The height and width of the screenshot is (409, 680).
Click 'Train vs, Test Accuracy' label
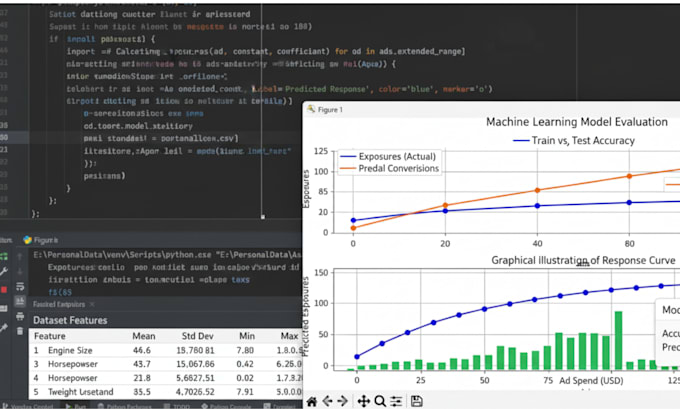click(x=583, y=141)
